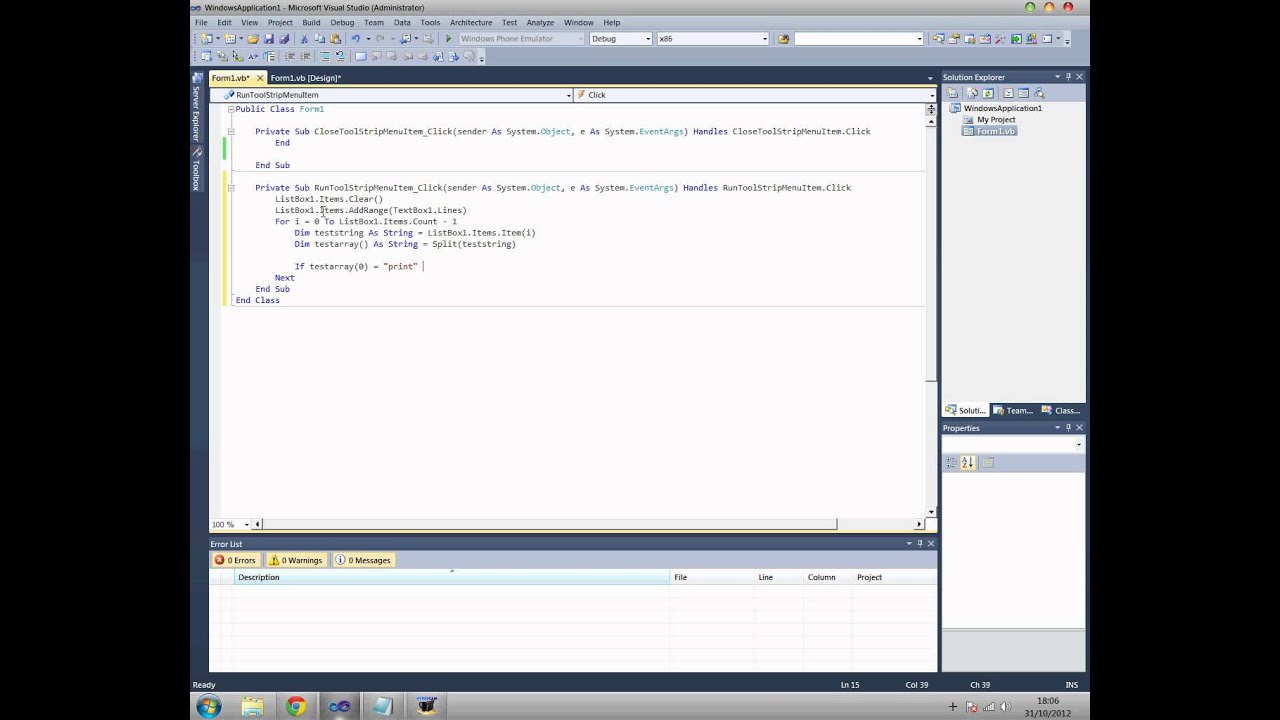Comment out the selected lines
Viewport: 1280px width, 720px height.
pyautogui.click(x=325, y=57)
